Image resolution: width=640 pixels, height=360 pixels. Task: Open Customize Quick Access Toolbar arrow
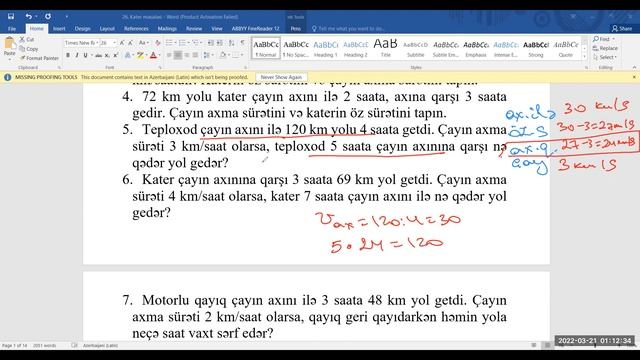pyautogui.click(x=66, y=17)
